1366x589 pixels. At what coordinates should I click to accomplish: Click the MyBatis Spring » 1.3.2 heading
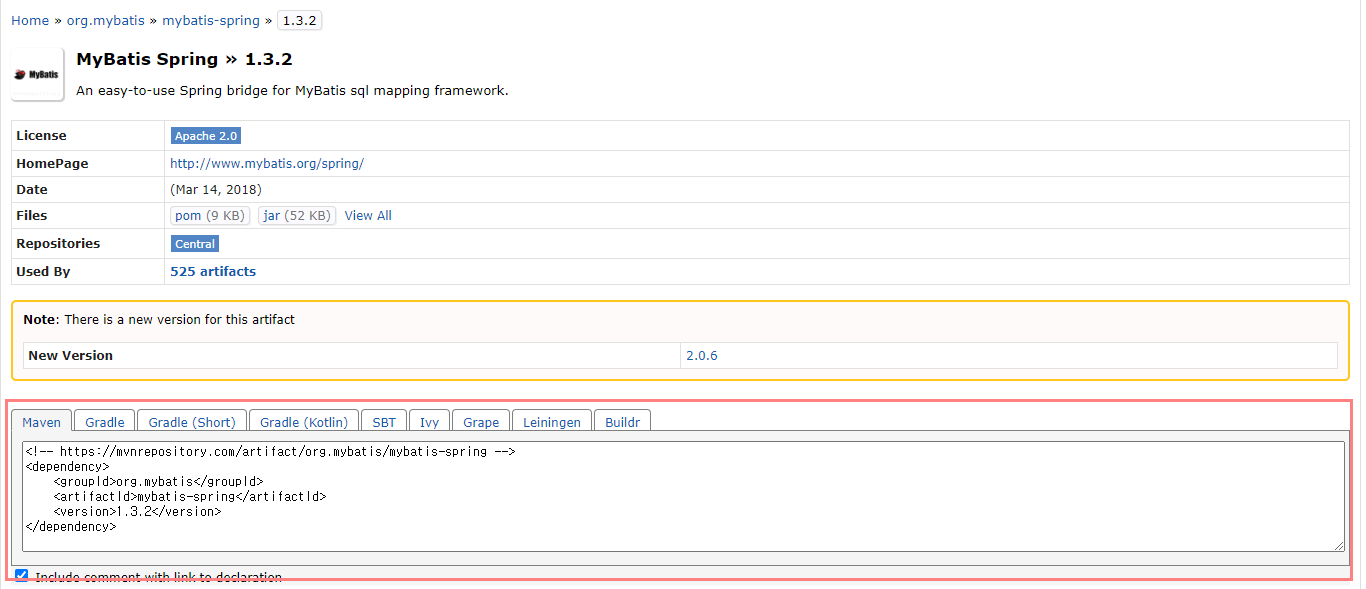click(x=184, y=59)
